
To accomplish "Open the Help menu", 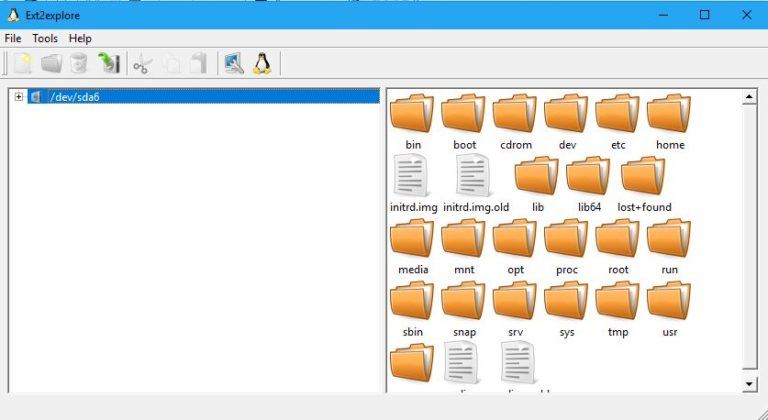I will [80, 38].
